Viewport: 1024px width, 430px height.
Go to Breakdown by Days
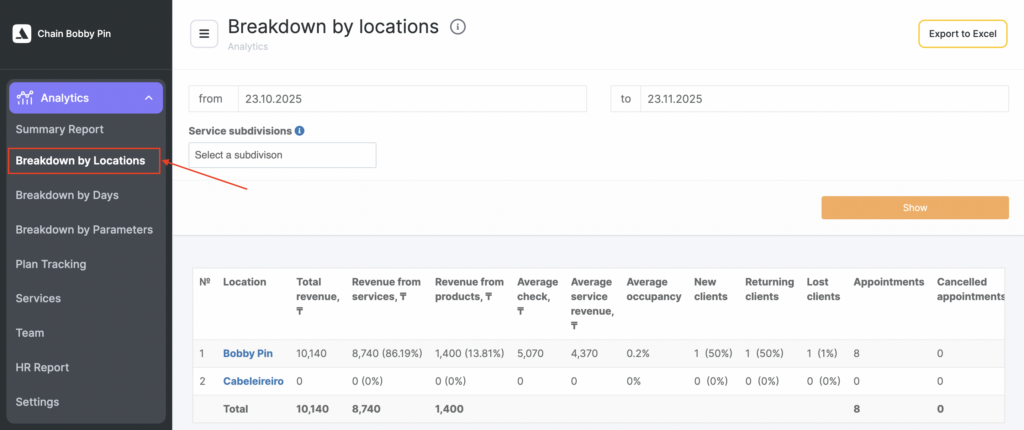(x=67, y=195)
